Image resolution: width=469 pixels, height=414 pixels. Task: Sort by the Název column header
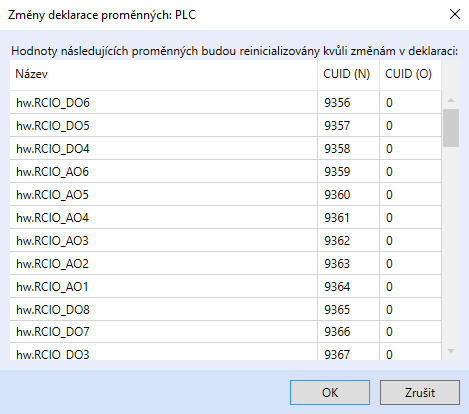163,74
